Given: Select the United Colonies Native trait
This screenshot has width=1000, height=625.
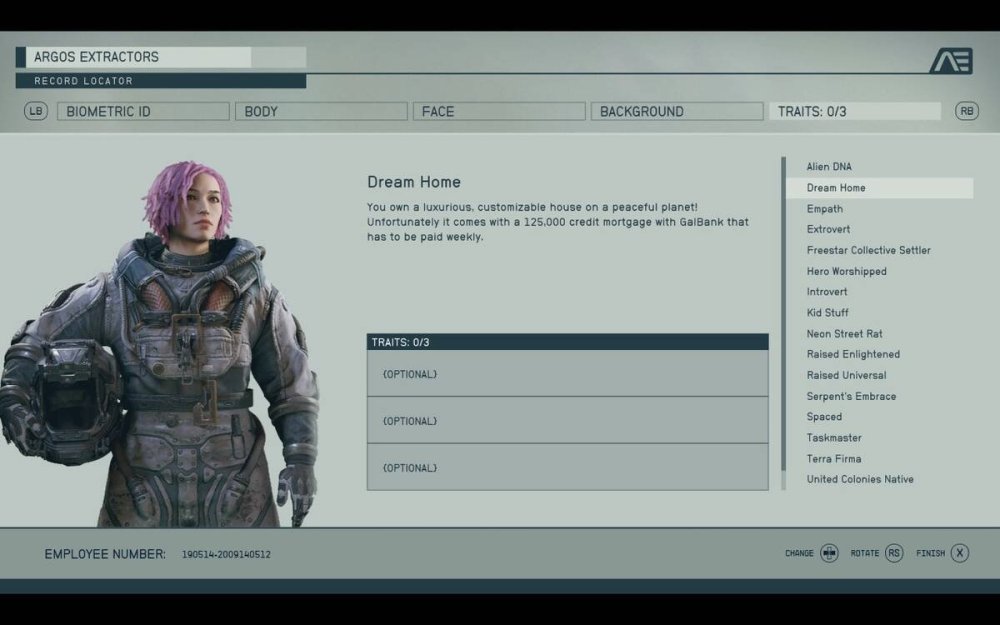Looking at the screenshot, I should [860, 479].
